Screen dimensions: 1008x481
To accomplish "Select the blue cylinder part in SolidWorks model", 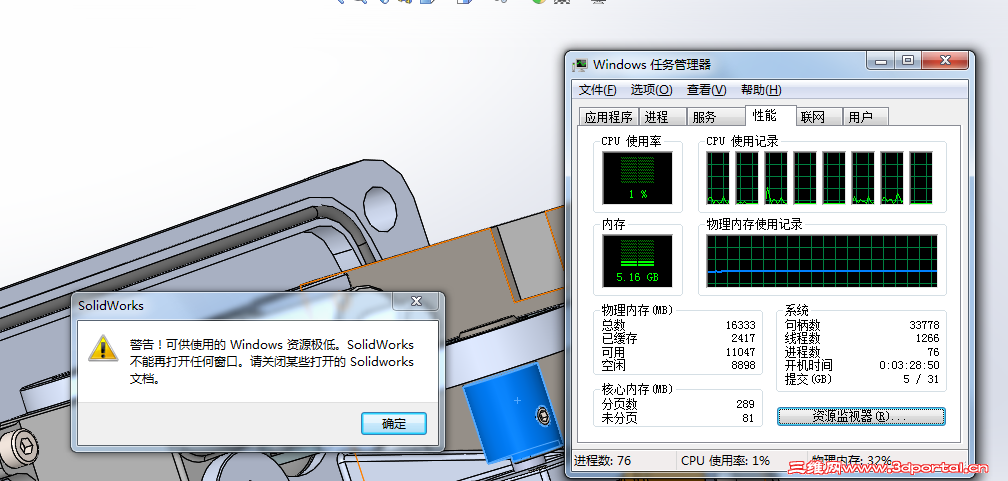I will click(x=512, y=412).
